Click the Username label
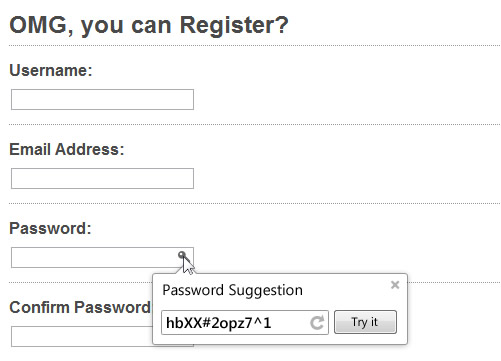This screenshot has height=361, width=501. click(x=51, y=70)
